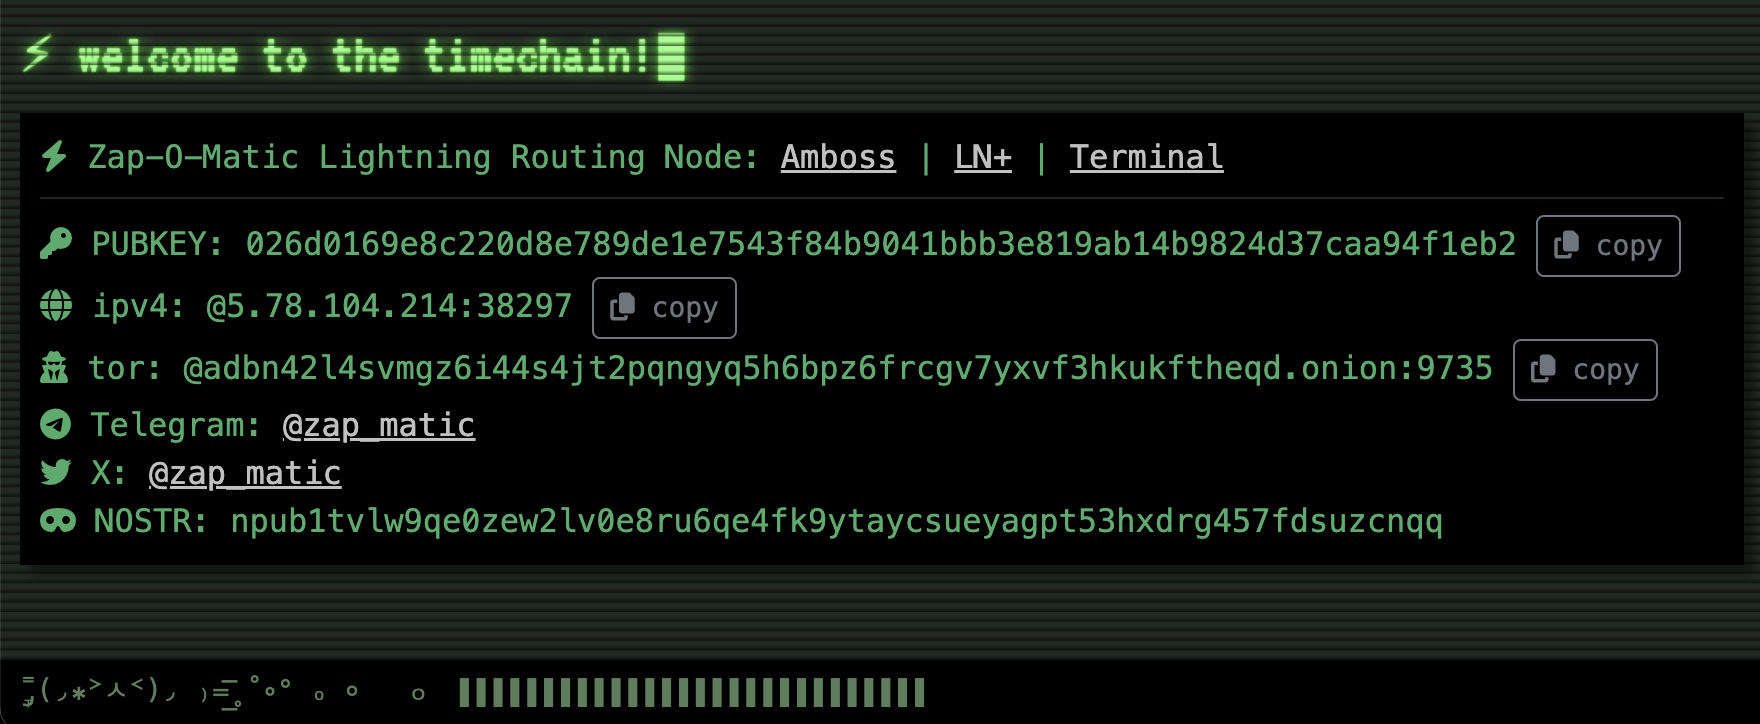This screenshot has height=724, width=1760.
Task: Click the key icon next to PUBKEY
Action: [x=56, y=244]
